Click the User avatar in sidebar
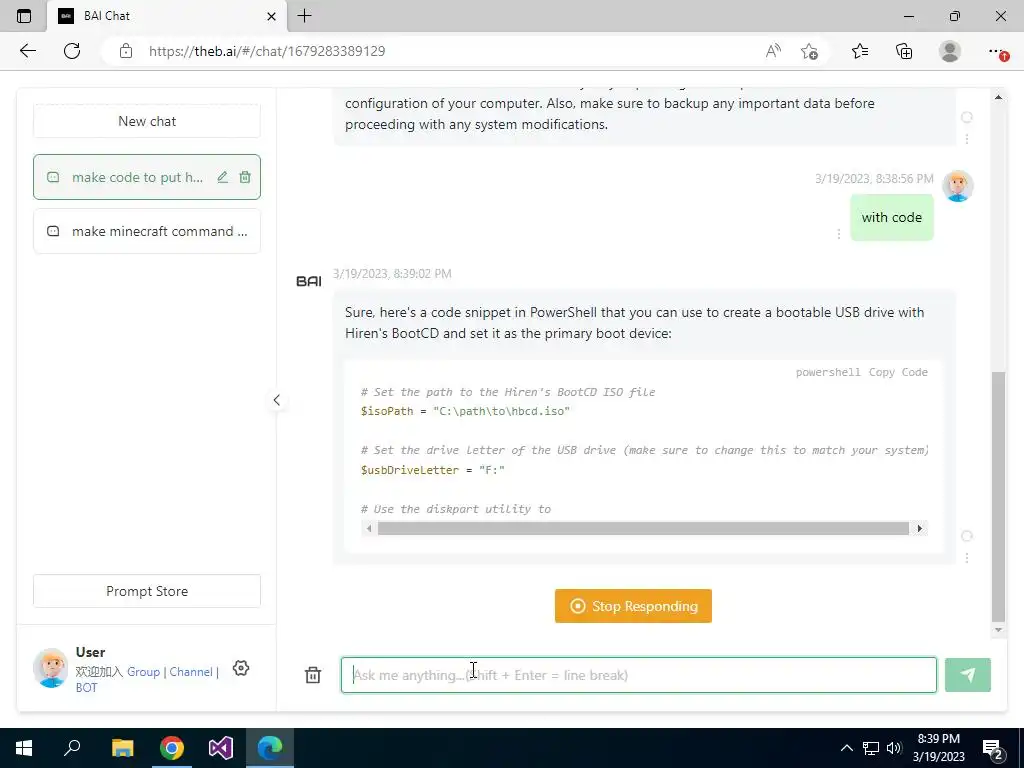The image size is (1024, 768). (x=50, y=668)
